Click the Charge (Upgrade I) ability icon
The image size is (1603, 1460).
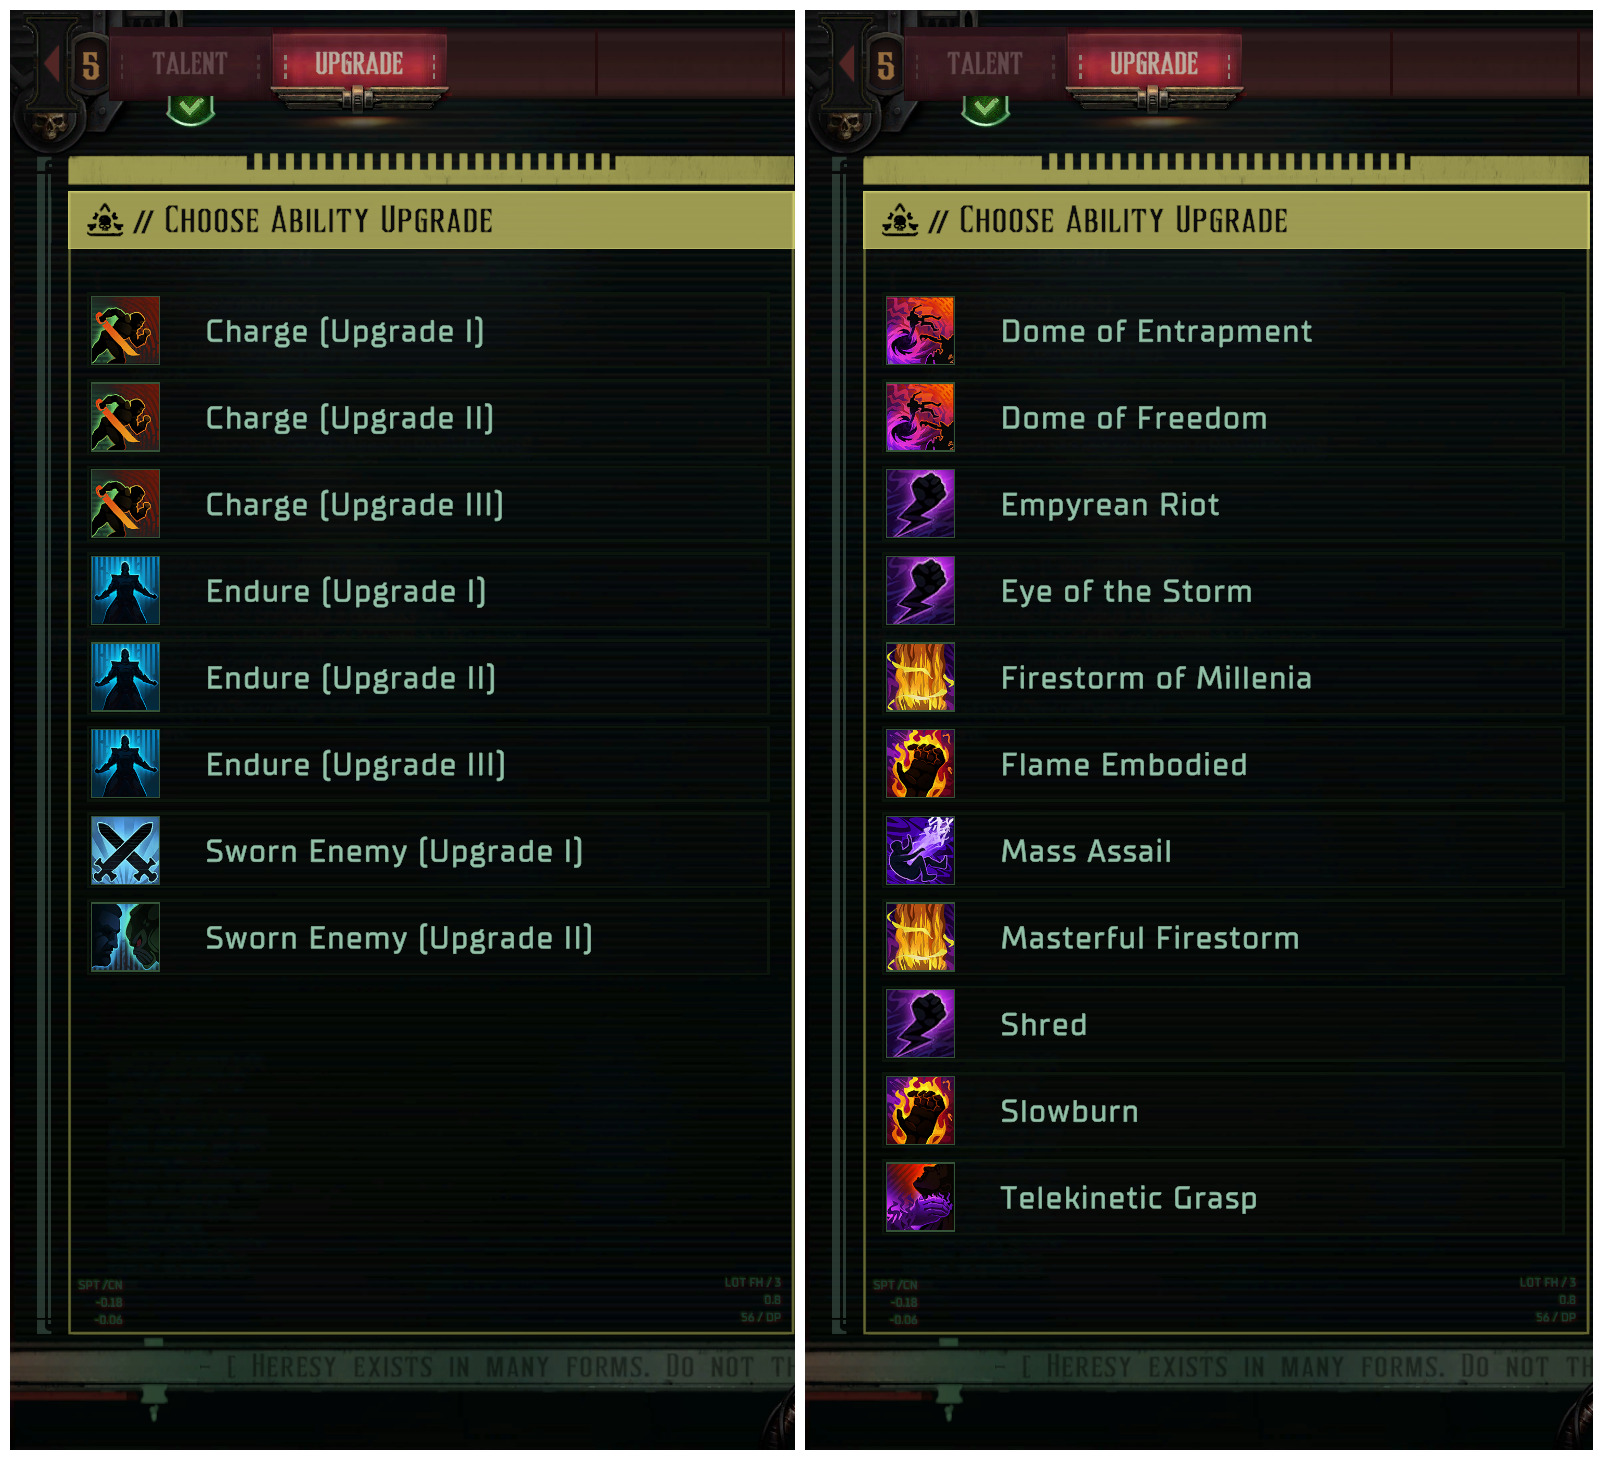[x=125, y=331]
